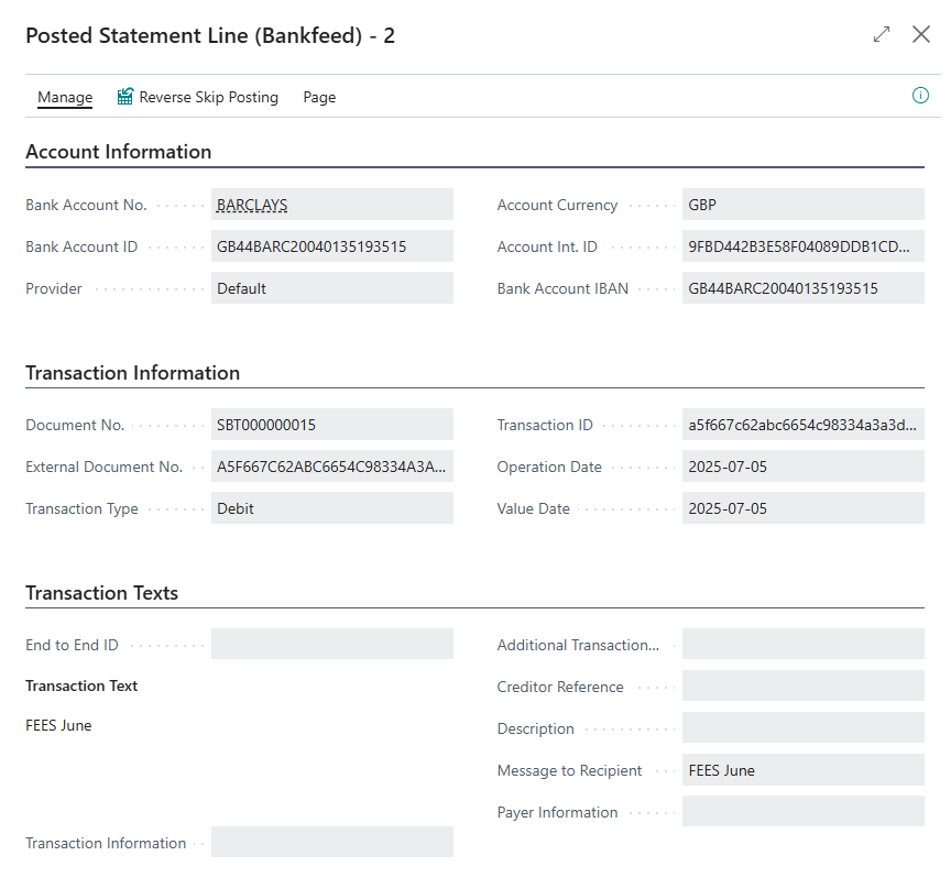
Task: Select the 'Operation Date' label
Action: [x=549, y=467]
